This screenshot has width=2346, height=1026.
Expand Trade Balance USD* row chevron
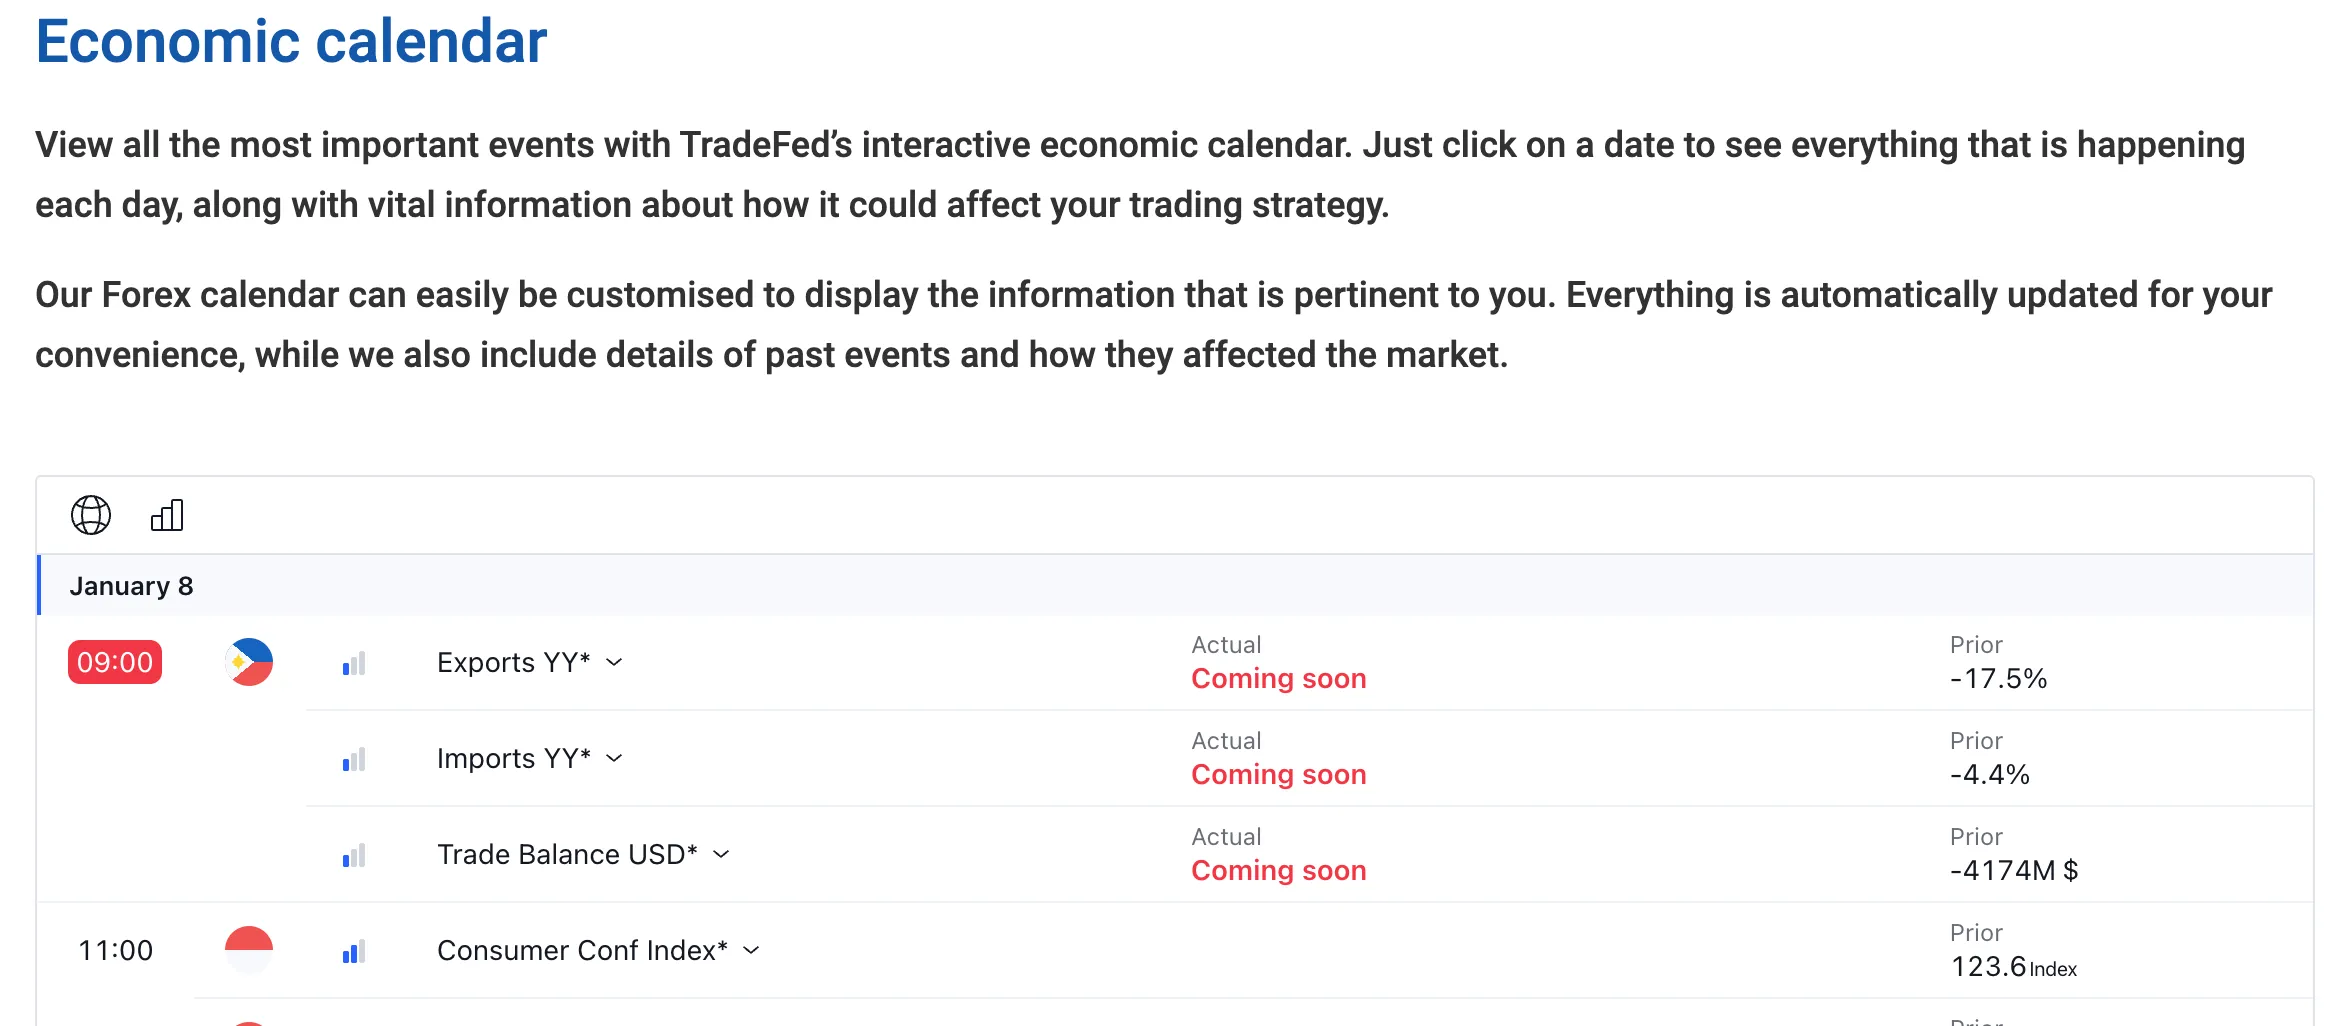click(x=721, y=854)
